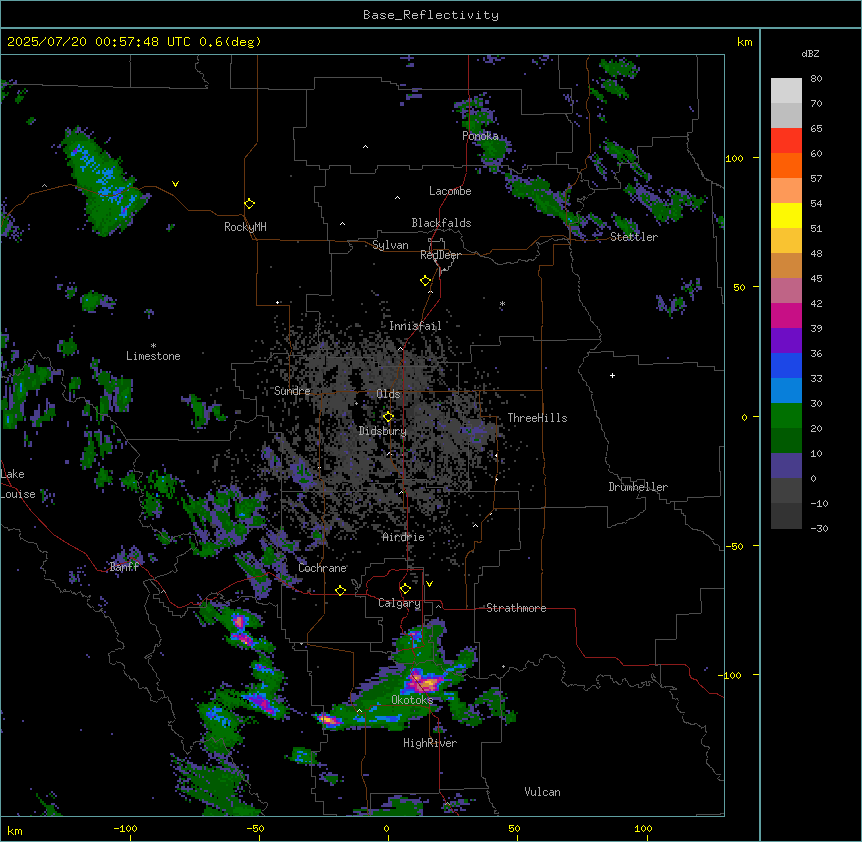Screen dimensions: 862x842
Task: Click the RockyMH label
Action: [245, 227]
